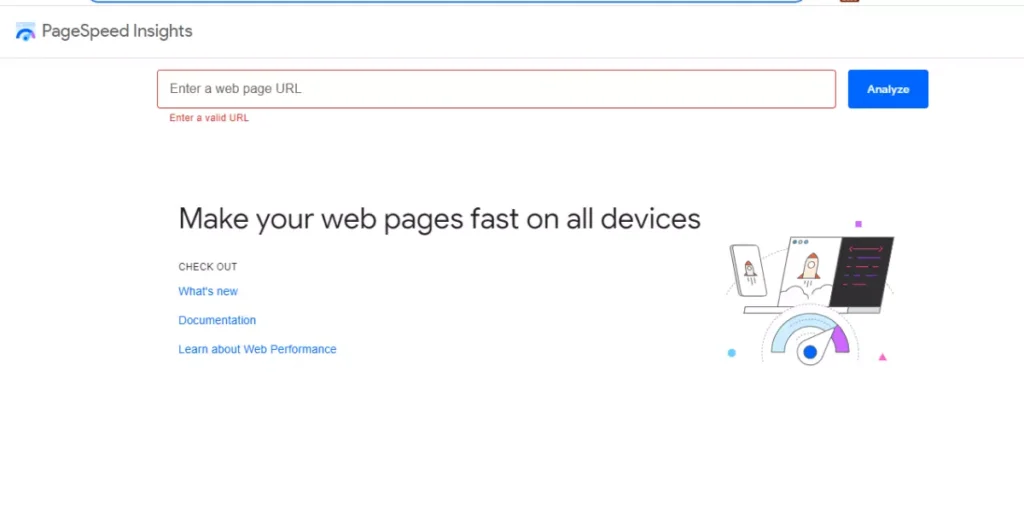
Task: Open the What's new link
Action: [208, 291]
